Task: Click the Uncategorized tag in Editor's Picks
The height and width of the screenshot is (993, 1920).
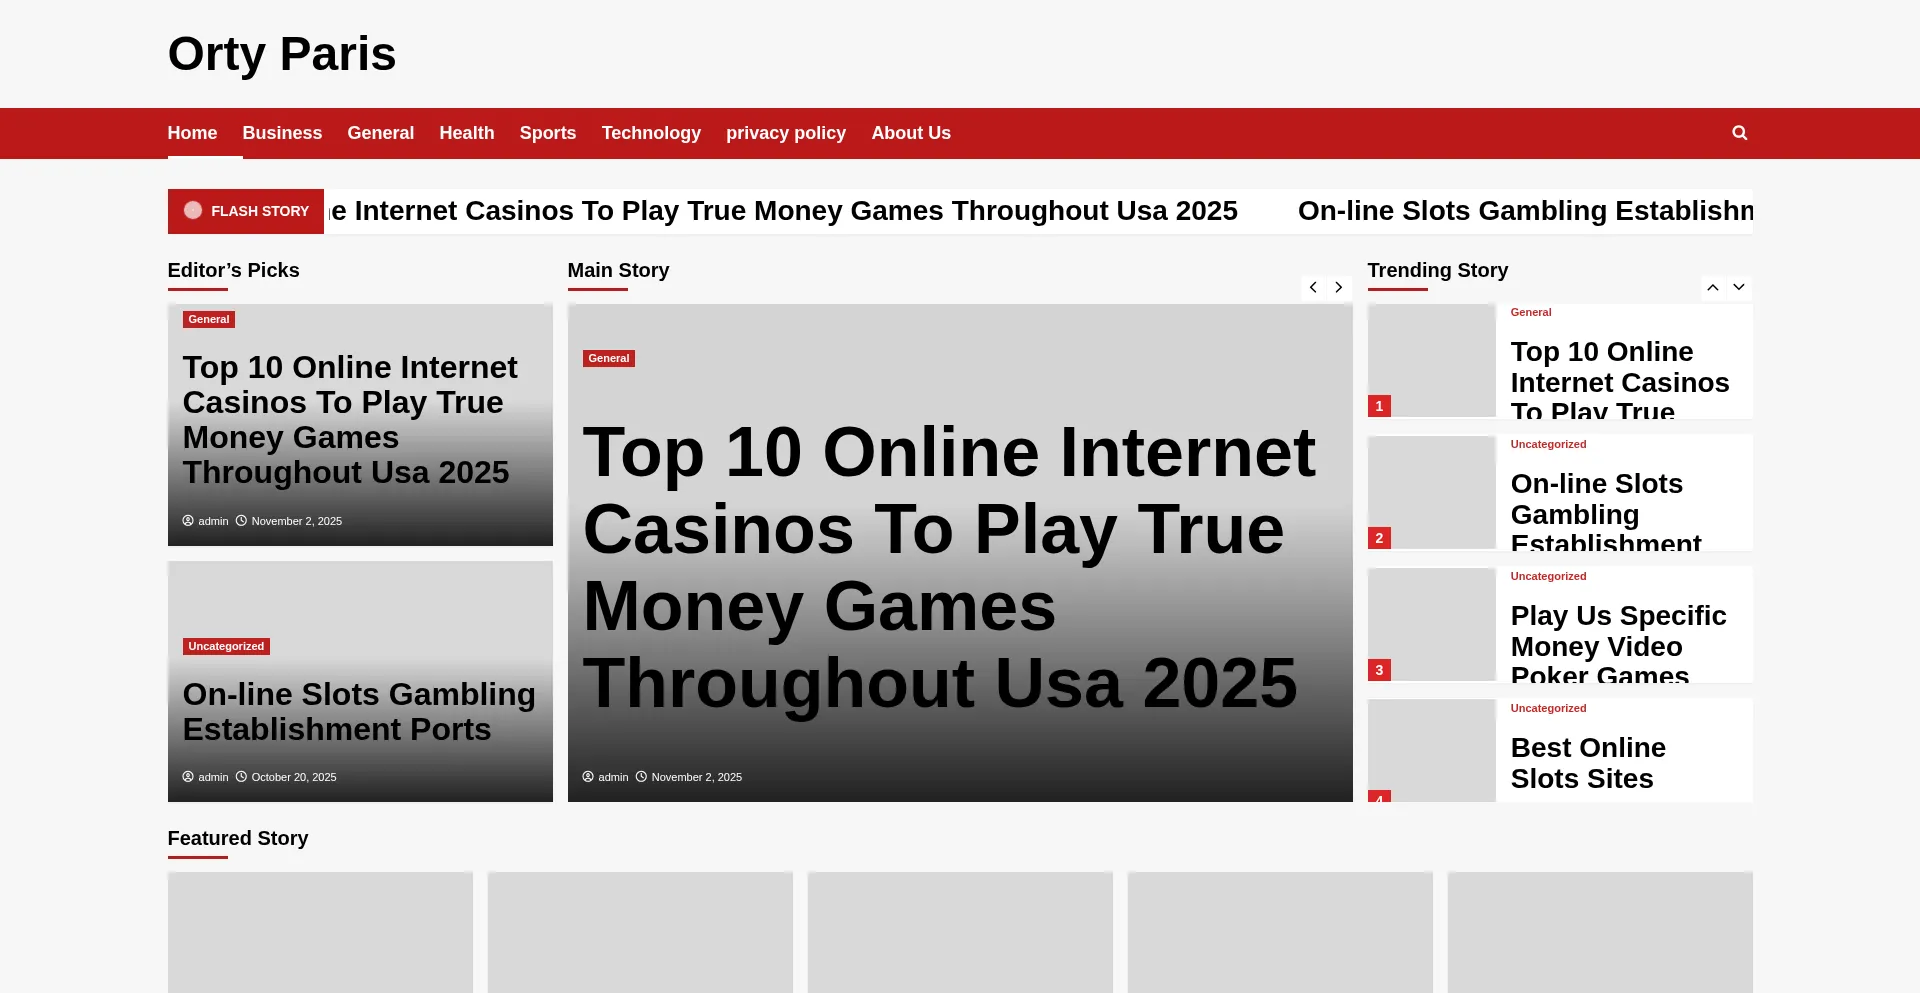Action: [226, 647]
